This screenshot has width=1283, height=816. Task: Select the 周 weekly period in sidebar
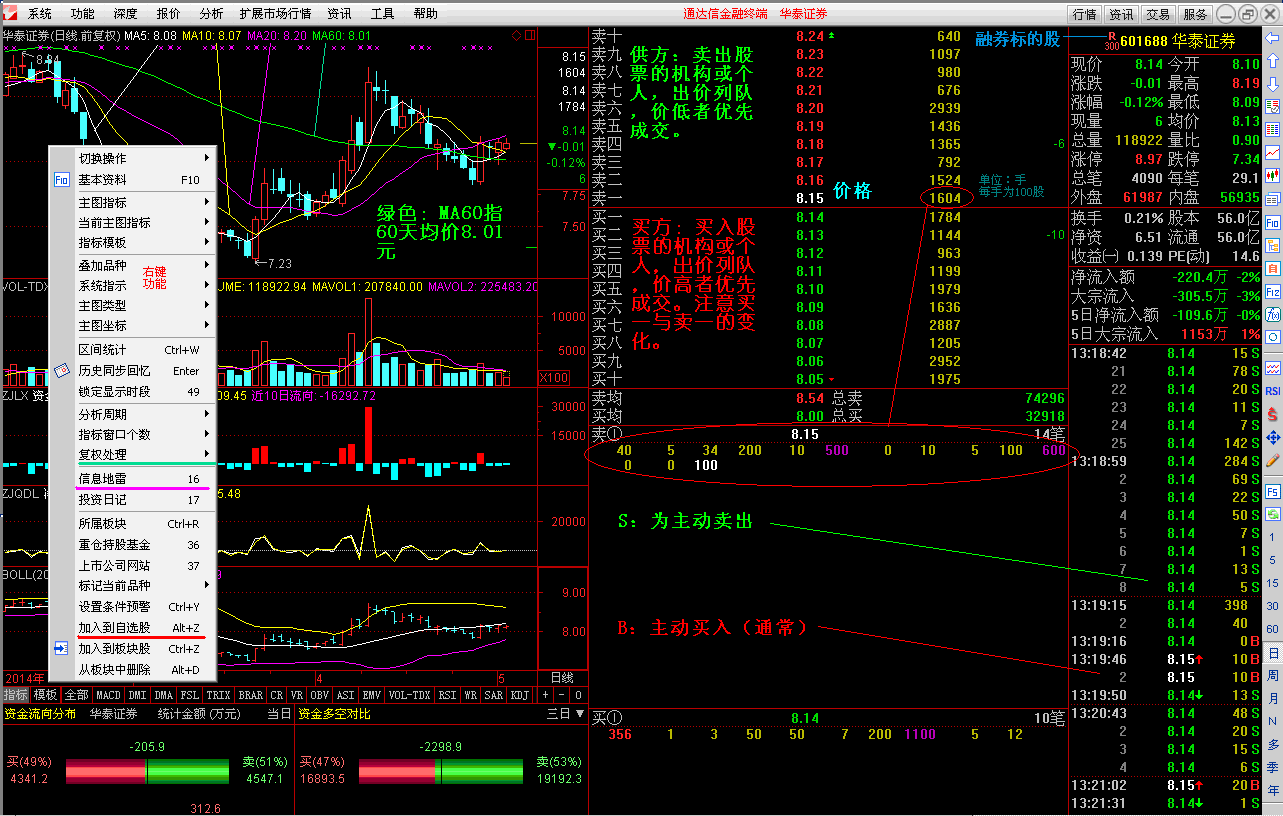coord(1273,676)
